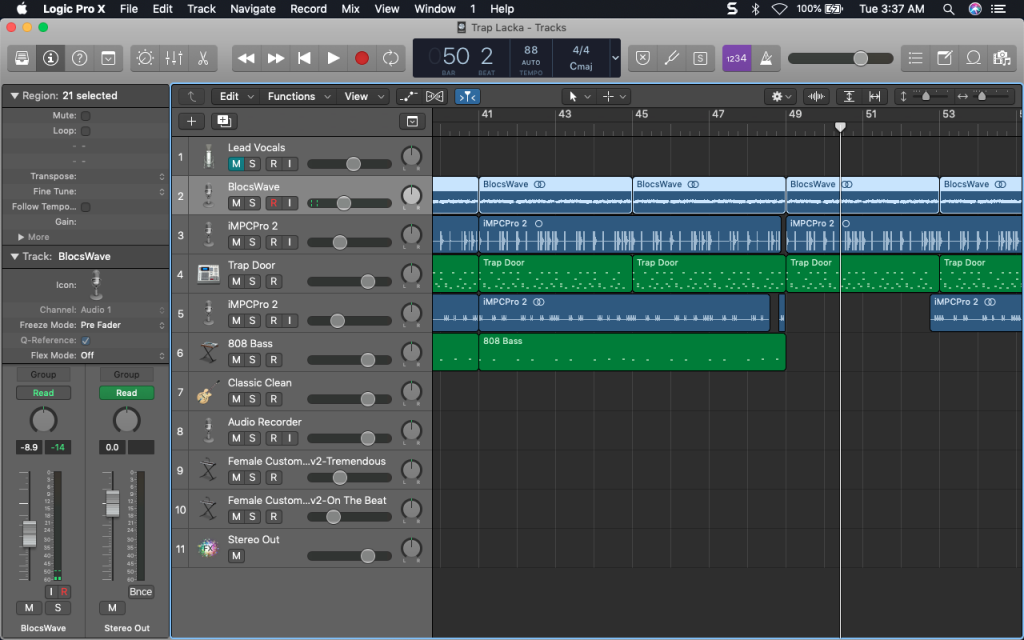
Task: Toggle horizontal auto zoom
Action: (x=874, y=97)
